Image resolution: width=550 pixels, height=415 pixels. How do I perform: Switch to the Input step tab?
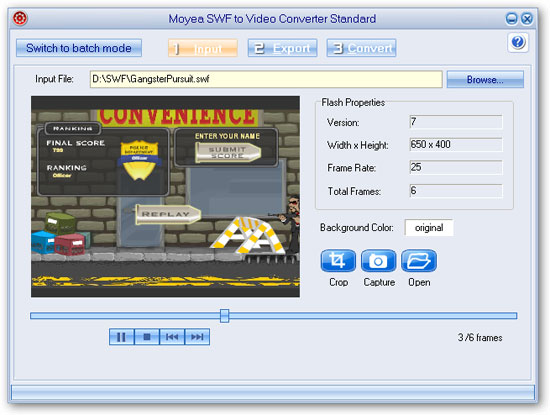pyautogui.click(x=203, y=48)
